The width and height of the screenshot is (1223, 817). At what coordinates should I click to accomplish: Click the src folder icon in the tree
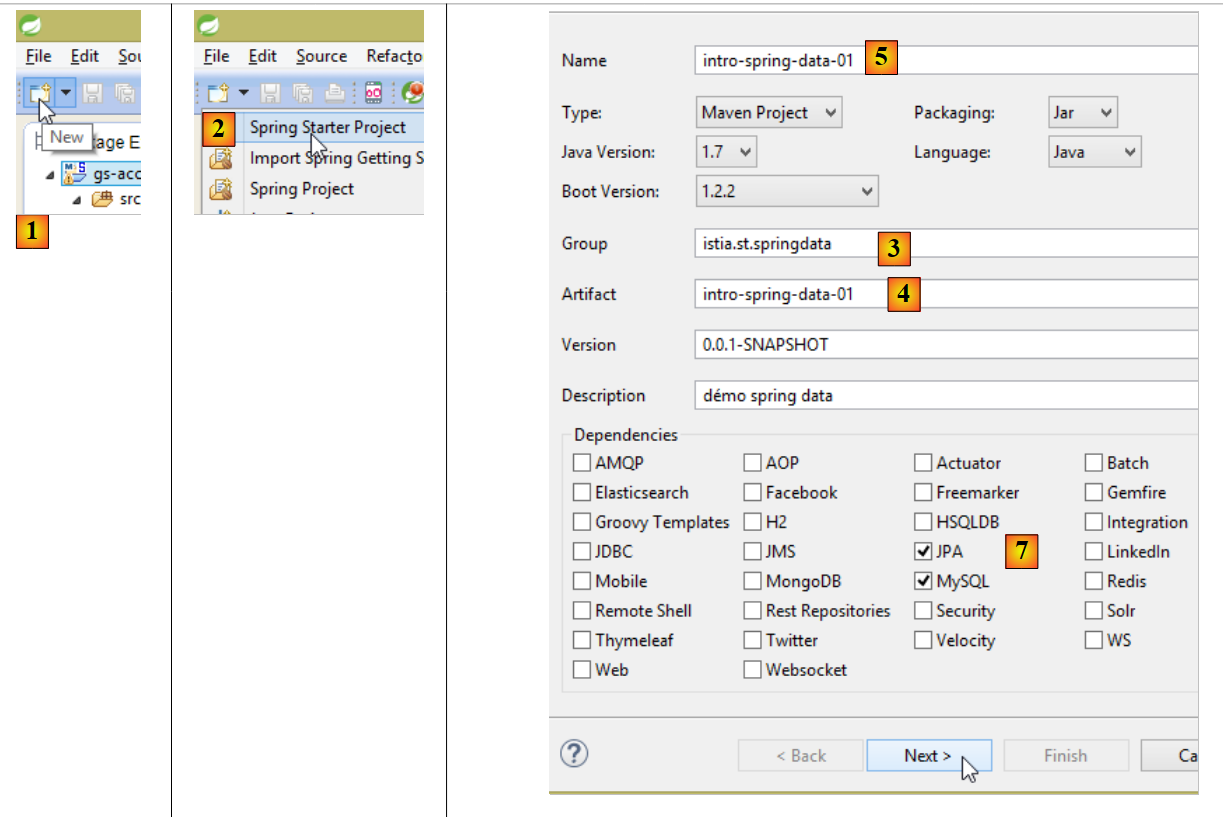click(x=101, y=199)
